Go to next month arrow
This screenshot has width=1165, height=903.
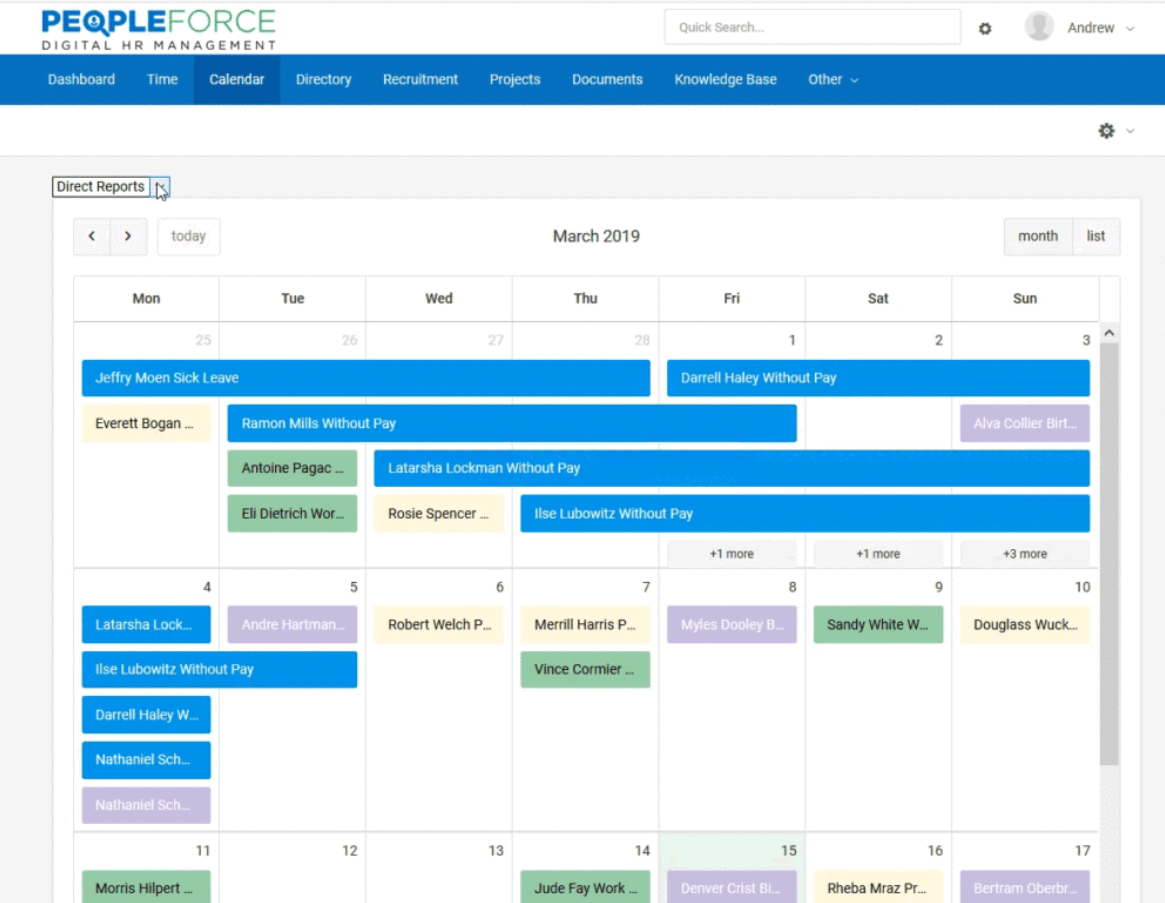pyautogui.click(x=128, y=236)
